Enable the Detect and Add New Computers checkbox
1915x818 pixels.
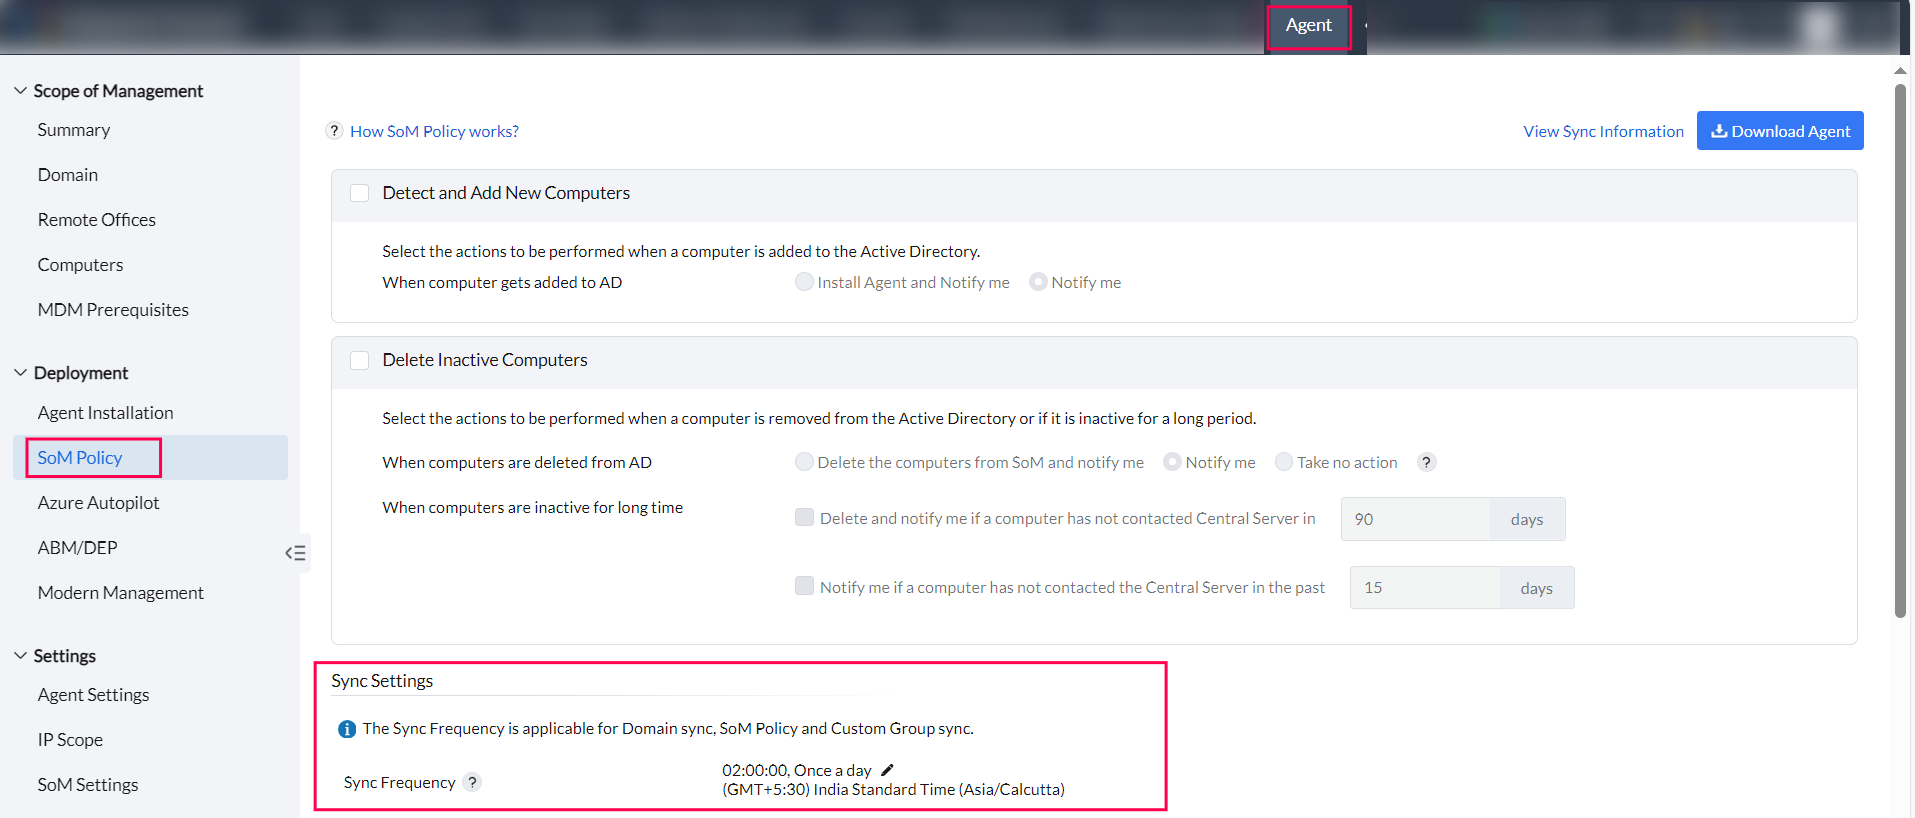360,193
